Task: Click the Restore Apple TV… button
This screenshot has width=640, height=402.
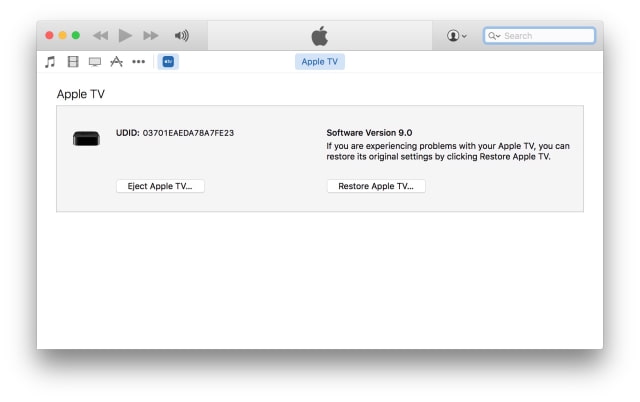Action: coord(376,186)
